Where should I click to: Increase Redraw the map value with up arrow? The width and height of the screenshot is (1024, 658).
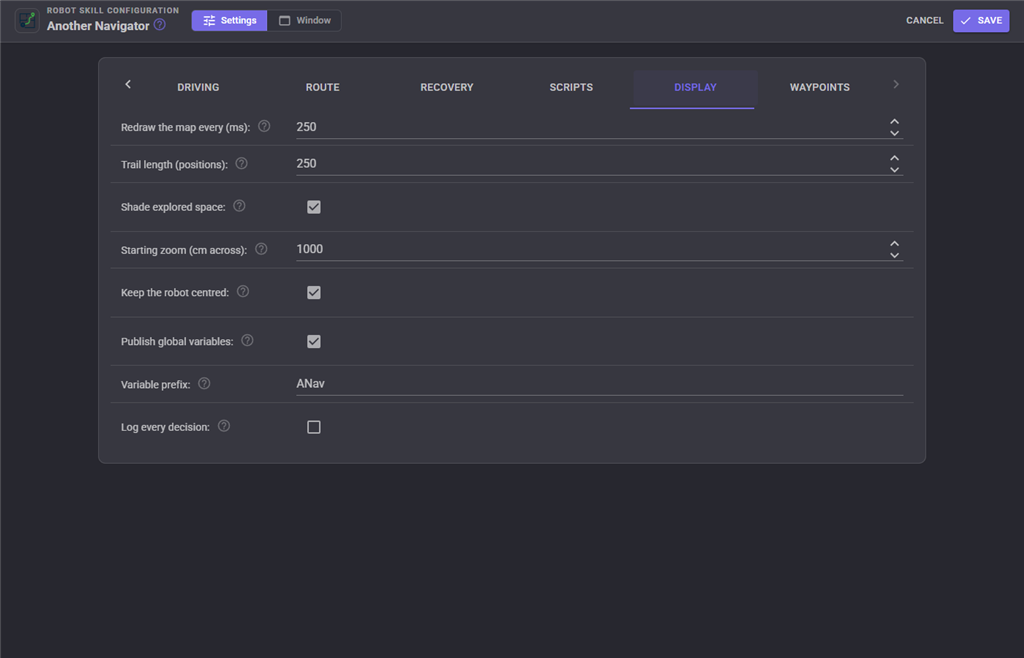click(x=895, y=121)
